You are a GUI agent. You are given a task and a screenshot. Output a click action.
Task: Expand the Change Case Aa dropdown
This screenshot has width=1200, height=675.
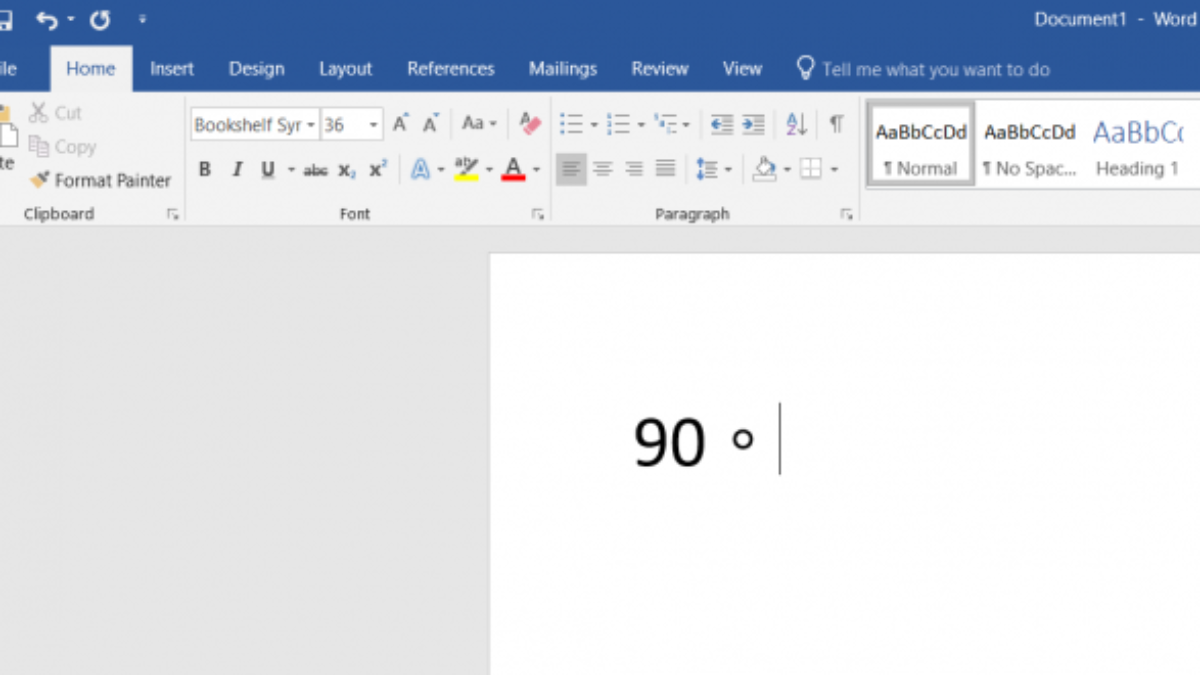(479, 124)
